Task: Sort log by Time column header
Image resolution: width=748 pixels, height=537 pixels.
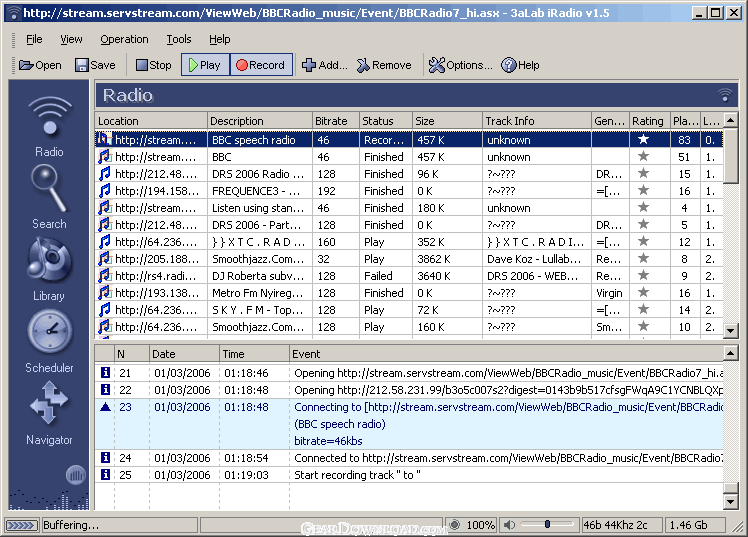Action: tap(254, 354)
